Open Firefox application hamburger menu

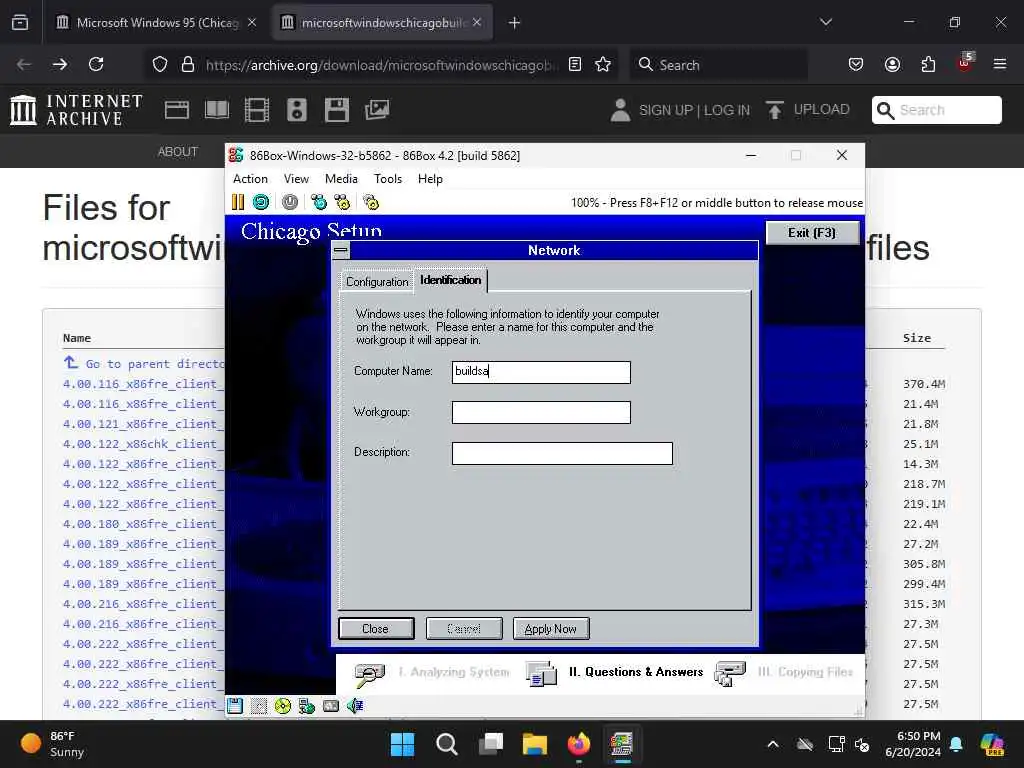pyautogui.click(x=1000, y=64)
